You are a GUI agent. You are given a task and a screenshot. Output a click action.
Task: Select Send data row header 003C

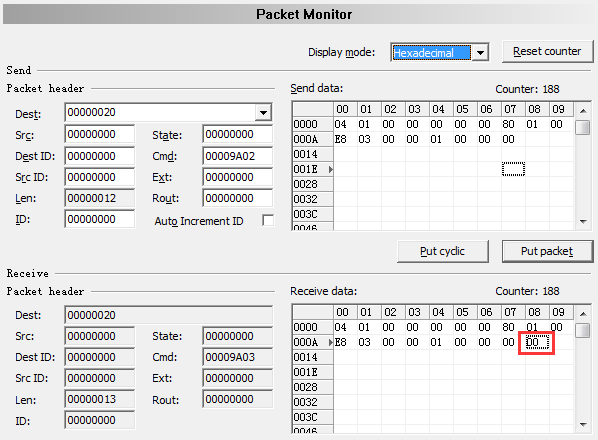(313, 214)
